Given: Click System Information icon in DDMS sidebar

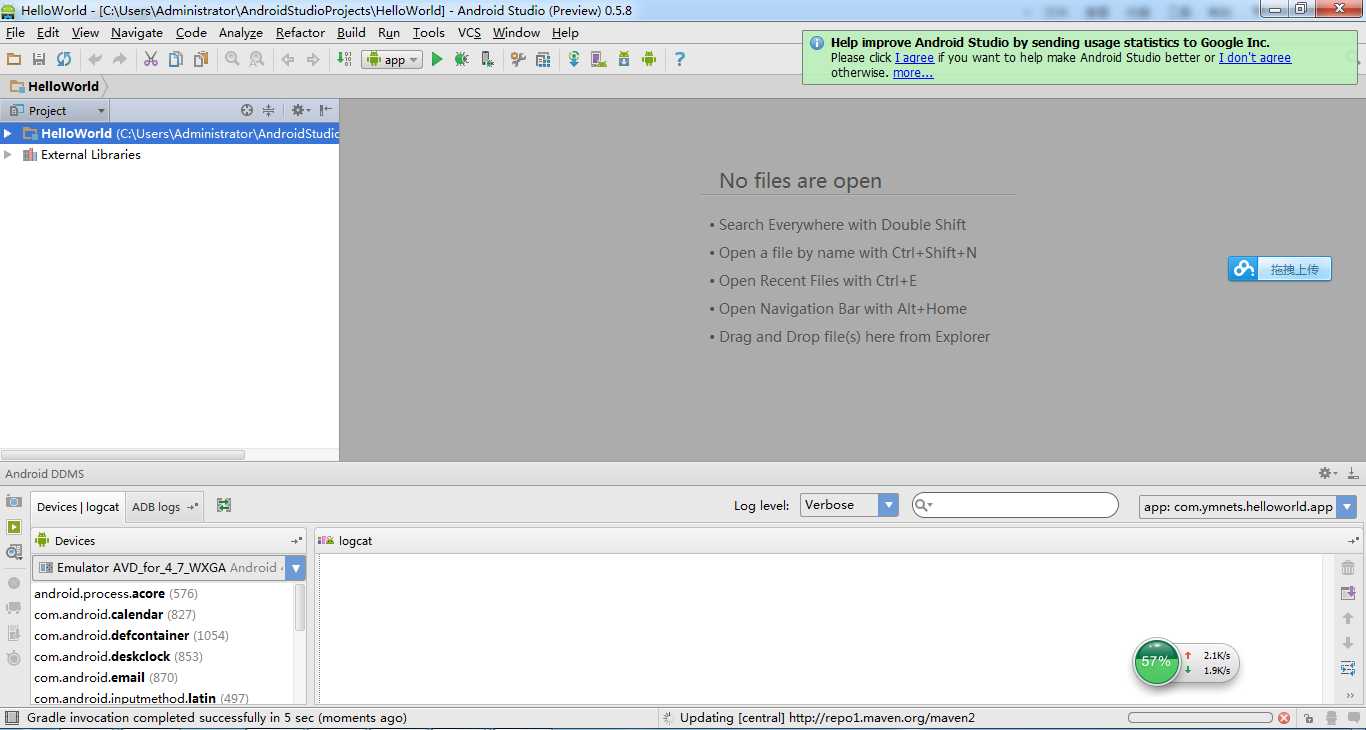Looking at the screenshot, I should 14,552.
